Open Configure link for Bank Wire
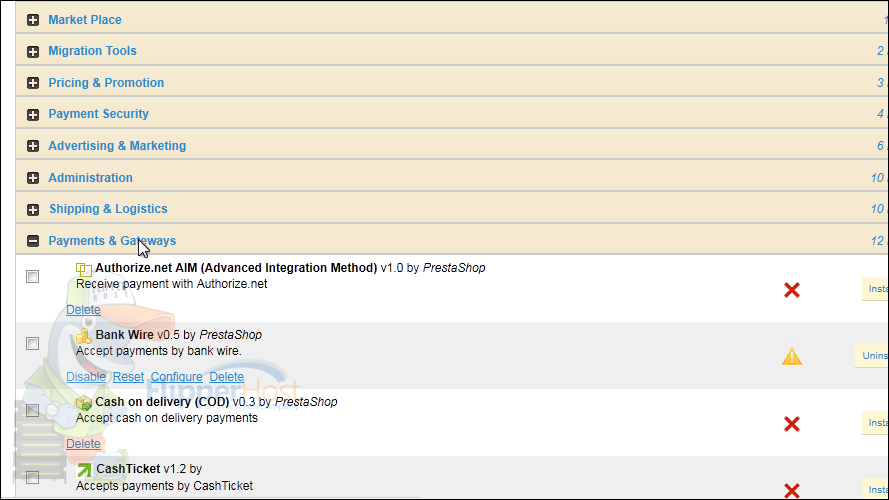This screenshot has width=889, height=500. coord(176,376)
